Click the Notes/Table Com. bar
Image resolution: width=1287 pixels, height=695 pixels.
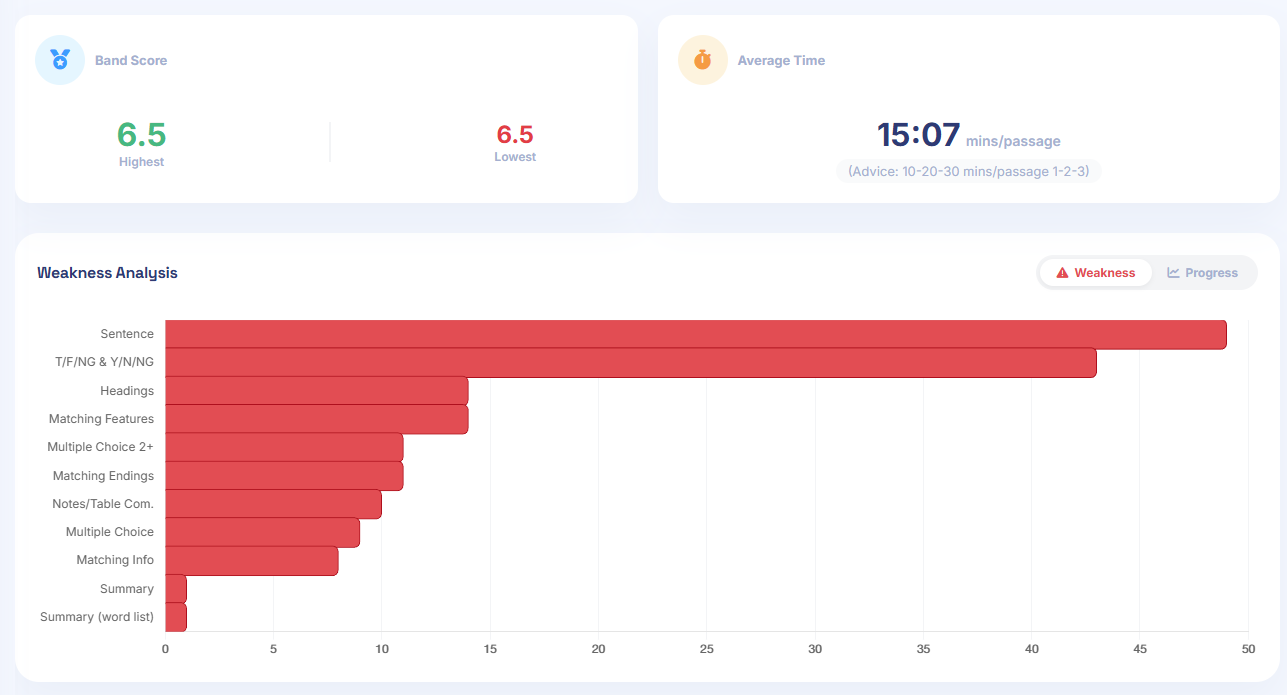point(273,504)
